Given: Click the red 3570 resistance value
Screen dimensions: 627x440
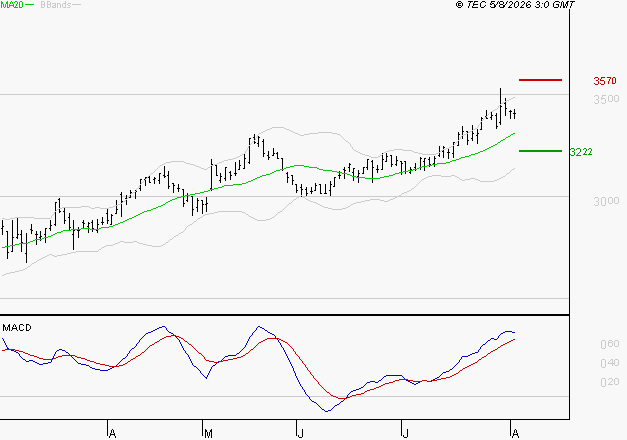Looking at the screenshot, I should pos(605,81).
